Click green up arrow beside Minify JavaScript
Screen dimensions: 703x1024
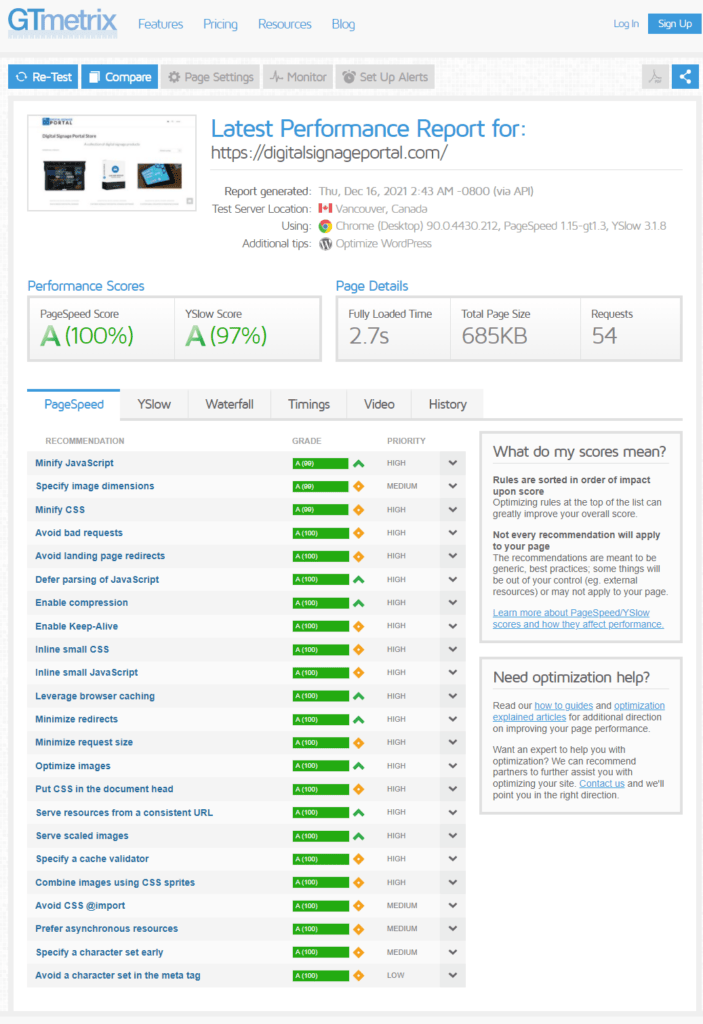[358, 463]
